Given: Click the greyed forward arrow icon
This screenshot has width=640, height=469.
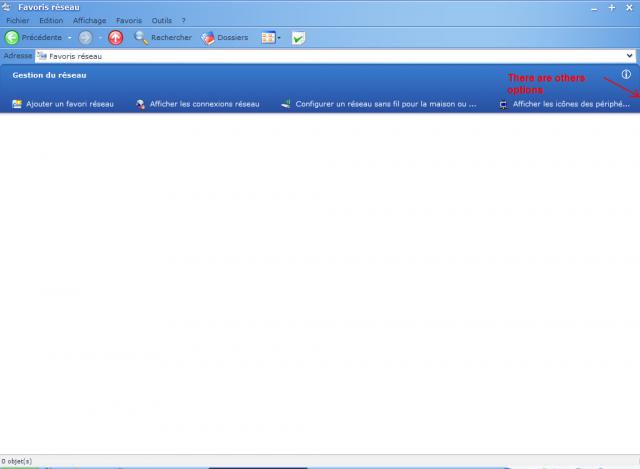Looking at the screenshot, I should pos(85,38).
